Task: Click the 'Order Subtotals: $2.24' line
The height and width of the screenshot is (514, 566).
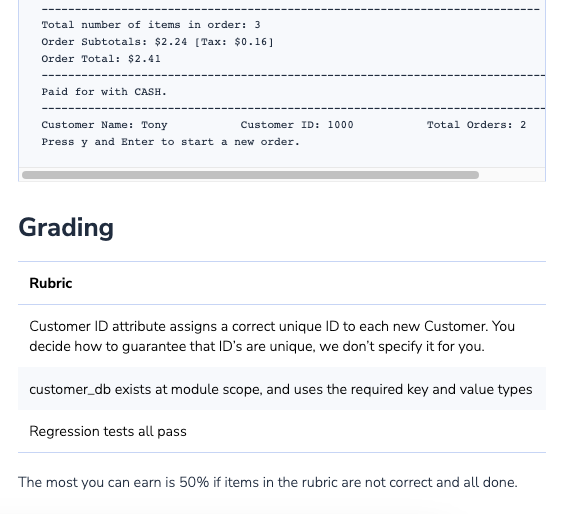Action: click(157, 42)
